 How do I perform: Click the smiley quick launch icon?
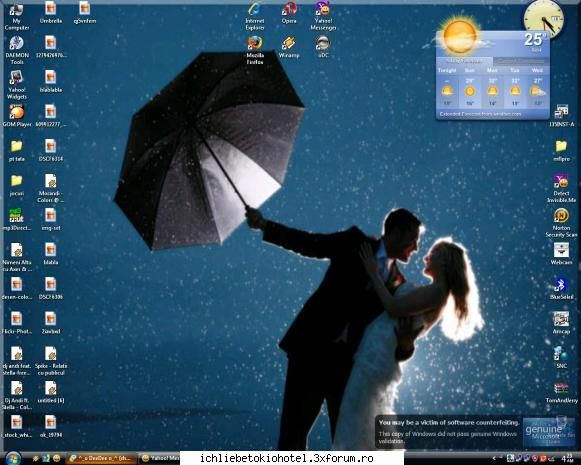coord(57,459)
